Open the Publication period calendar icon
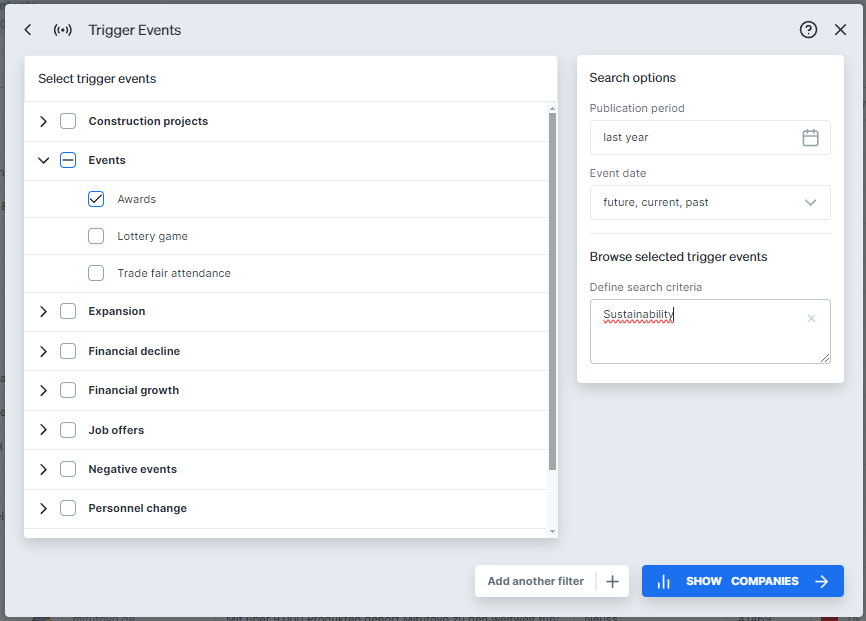 point(811,137)
